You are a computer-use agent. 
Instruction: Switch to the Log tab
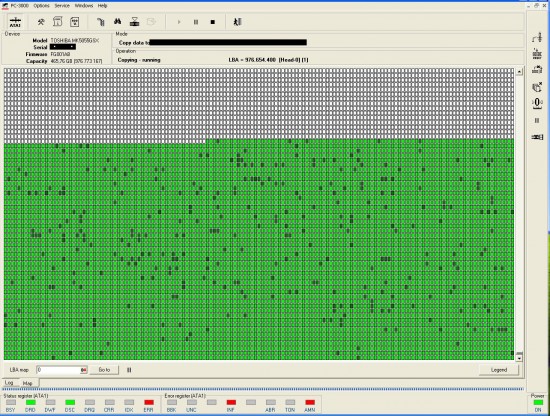9,383
